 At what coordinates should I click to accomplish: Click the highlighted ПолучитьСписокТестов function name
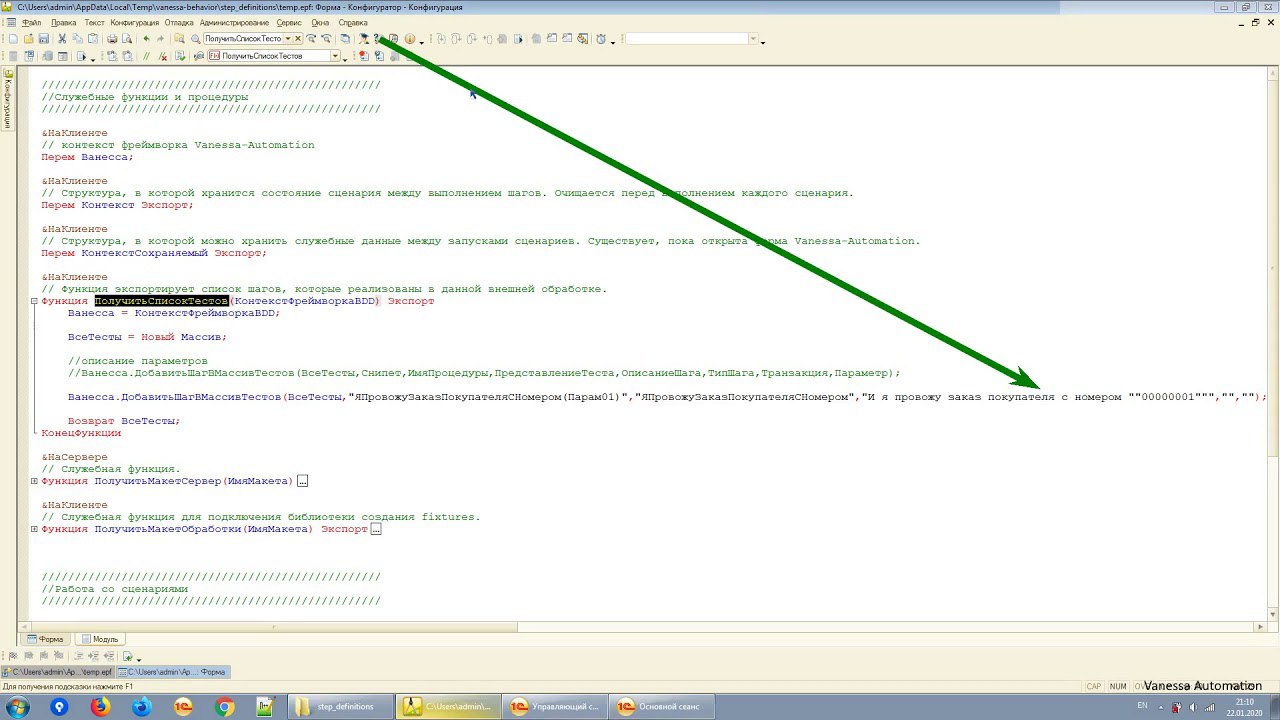161,301
